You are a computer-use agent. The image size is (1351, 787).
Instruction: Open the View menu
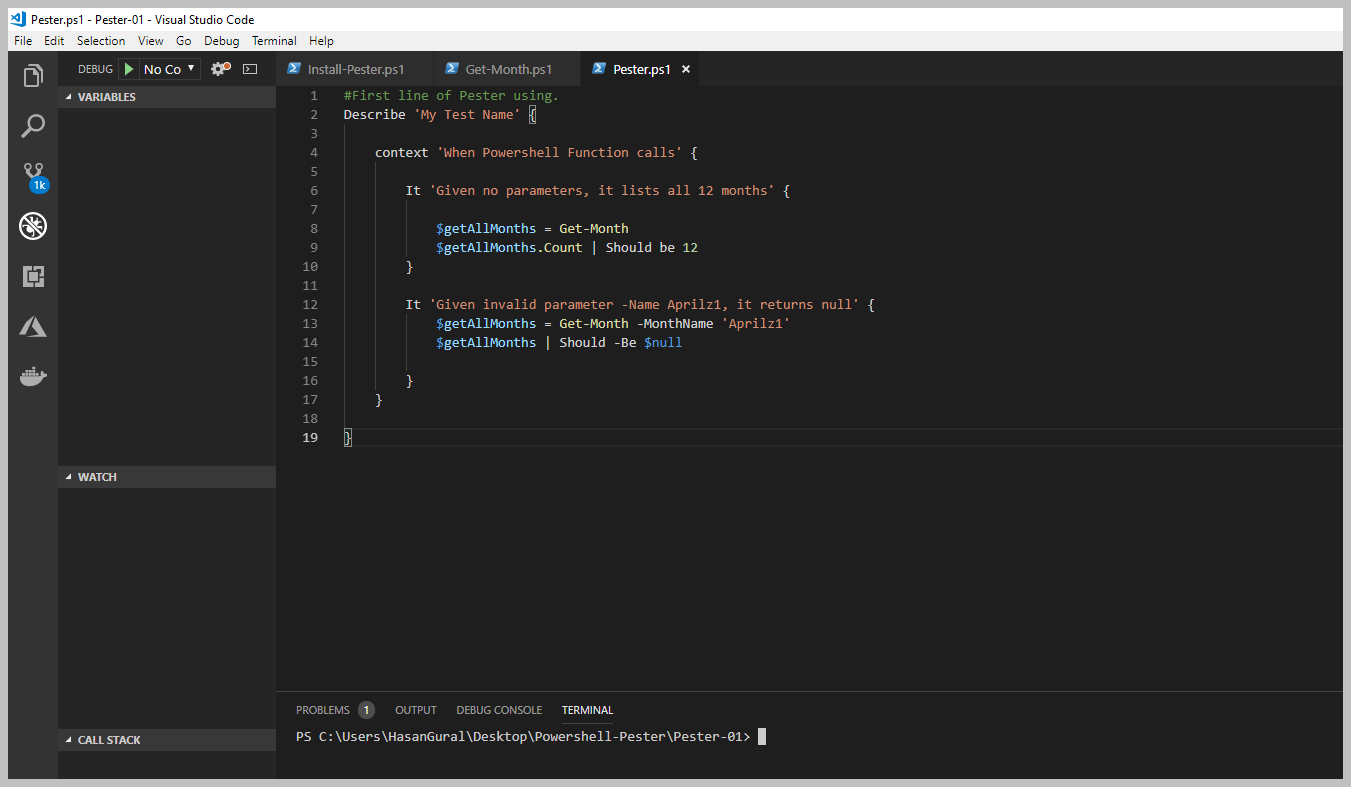[x=151, y=41]
